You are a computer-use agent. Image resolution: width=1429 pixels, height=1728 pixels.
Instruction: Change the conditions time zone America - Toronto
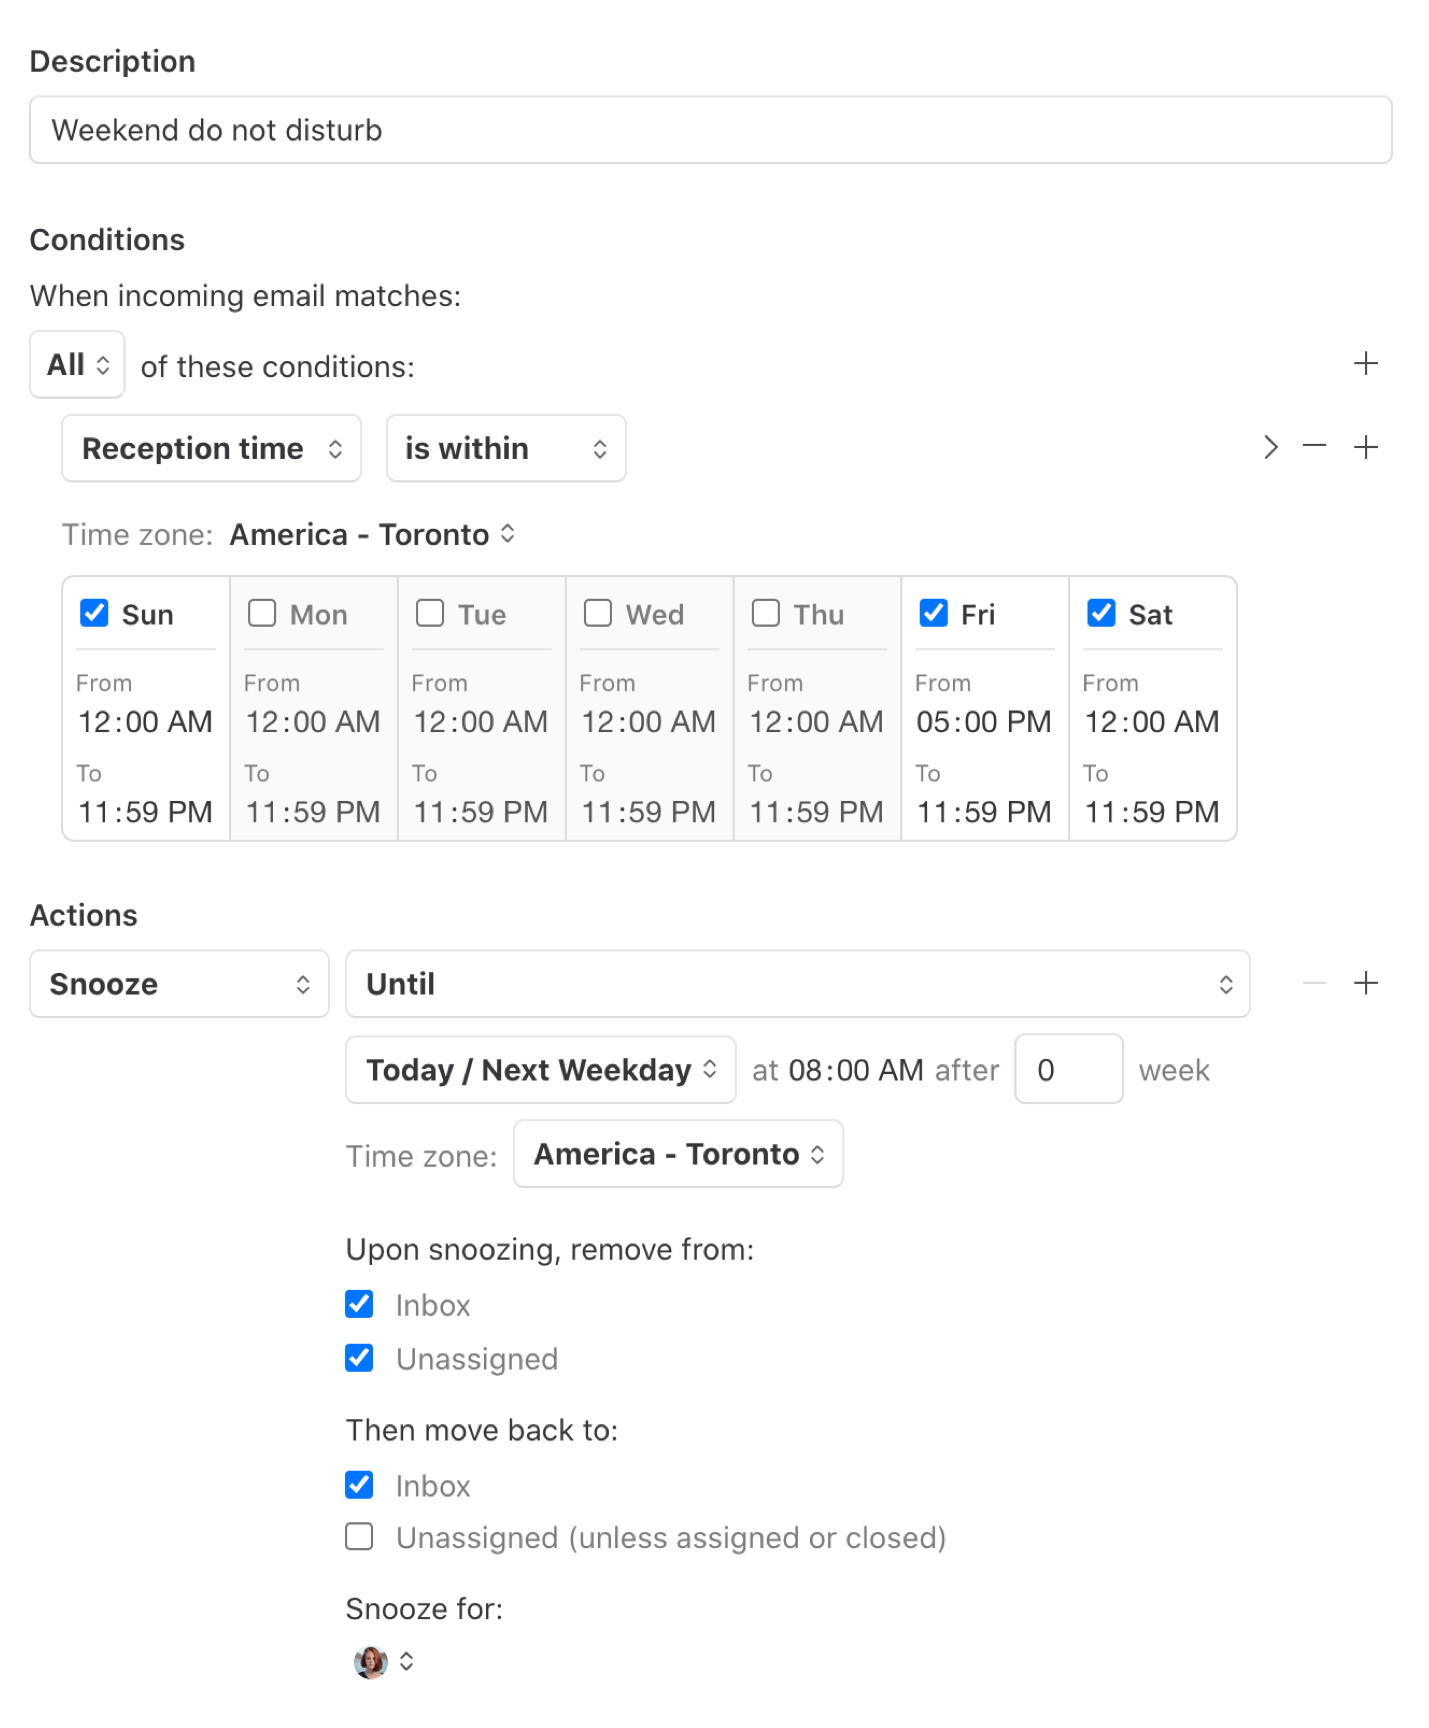point(372,535)
